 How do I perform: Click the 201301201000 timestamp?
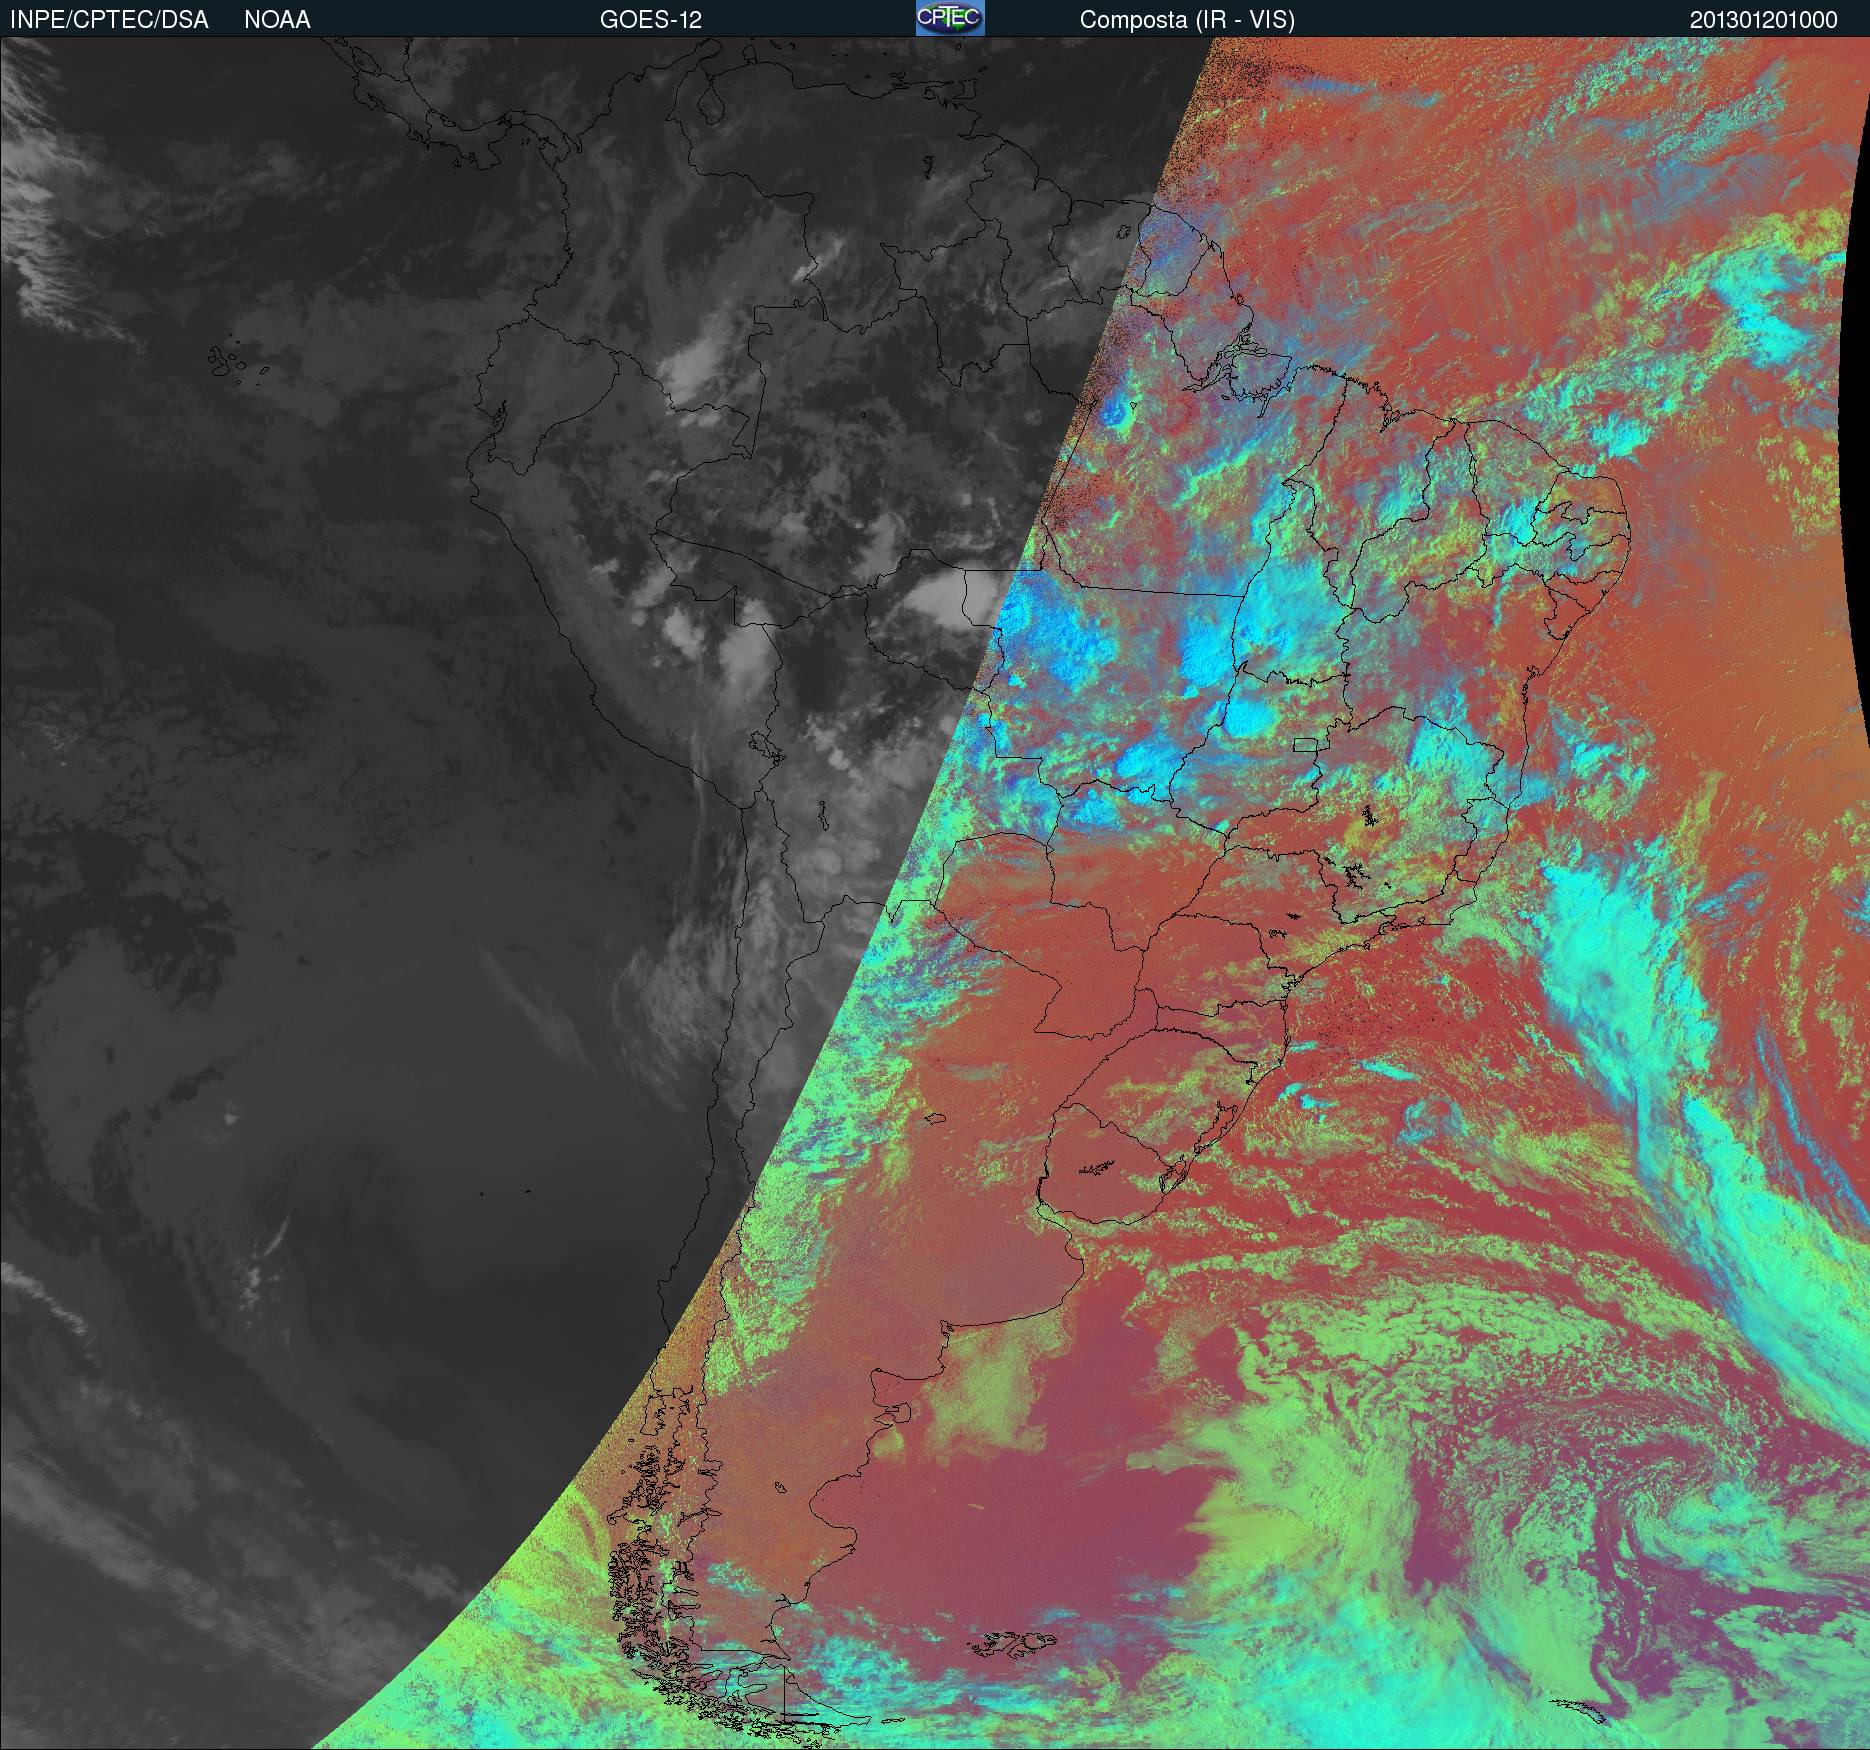click(x=1764, y=20)
